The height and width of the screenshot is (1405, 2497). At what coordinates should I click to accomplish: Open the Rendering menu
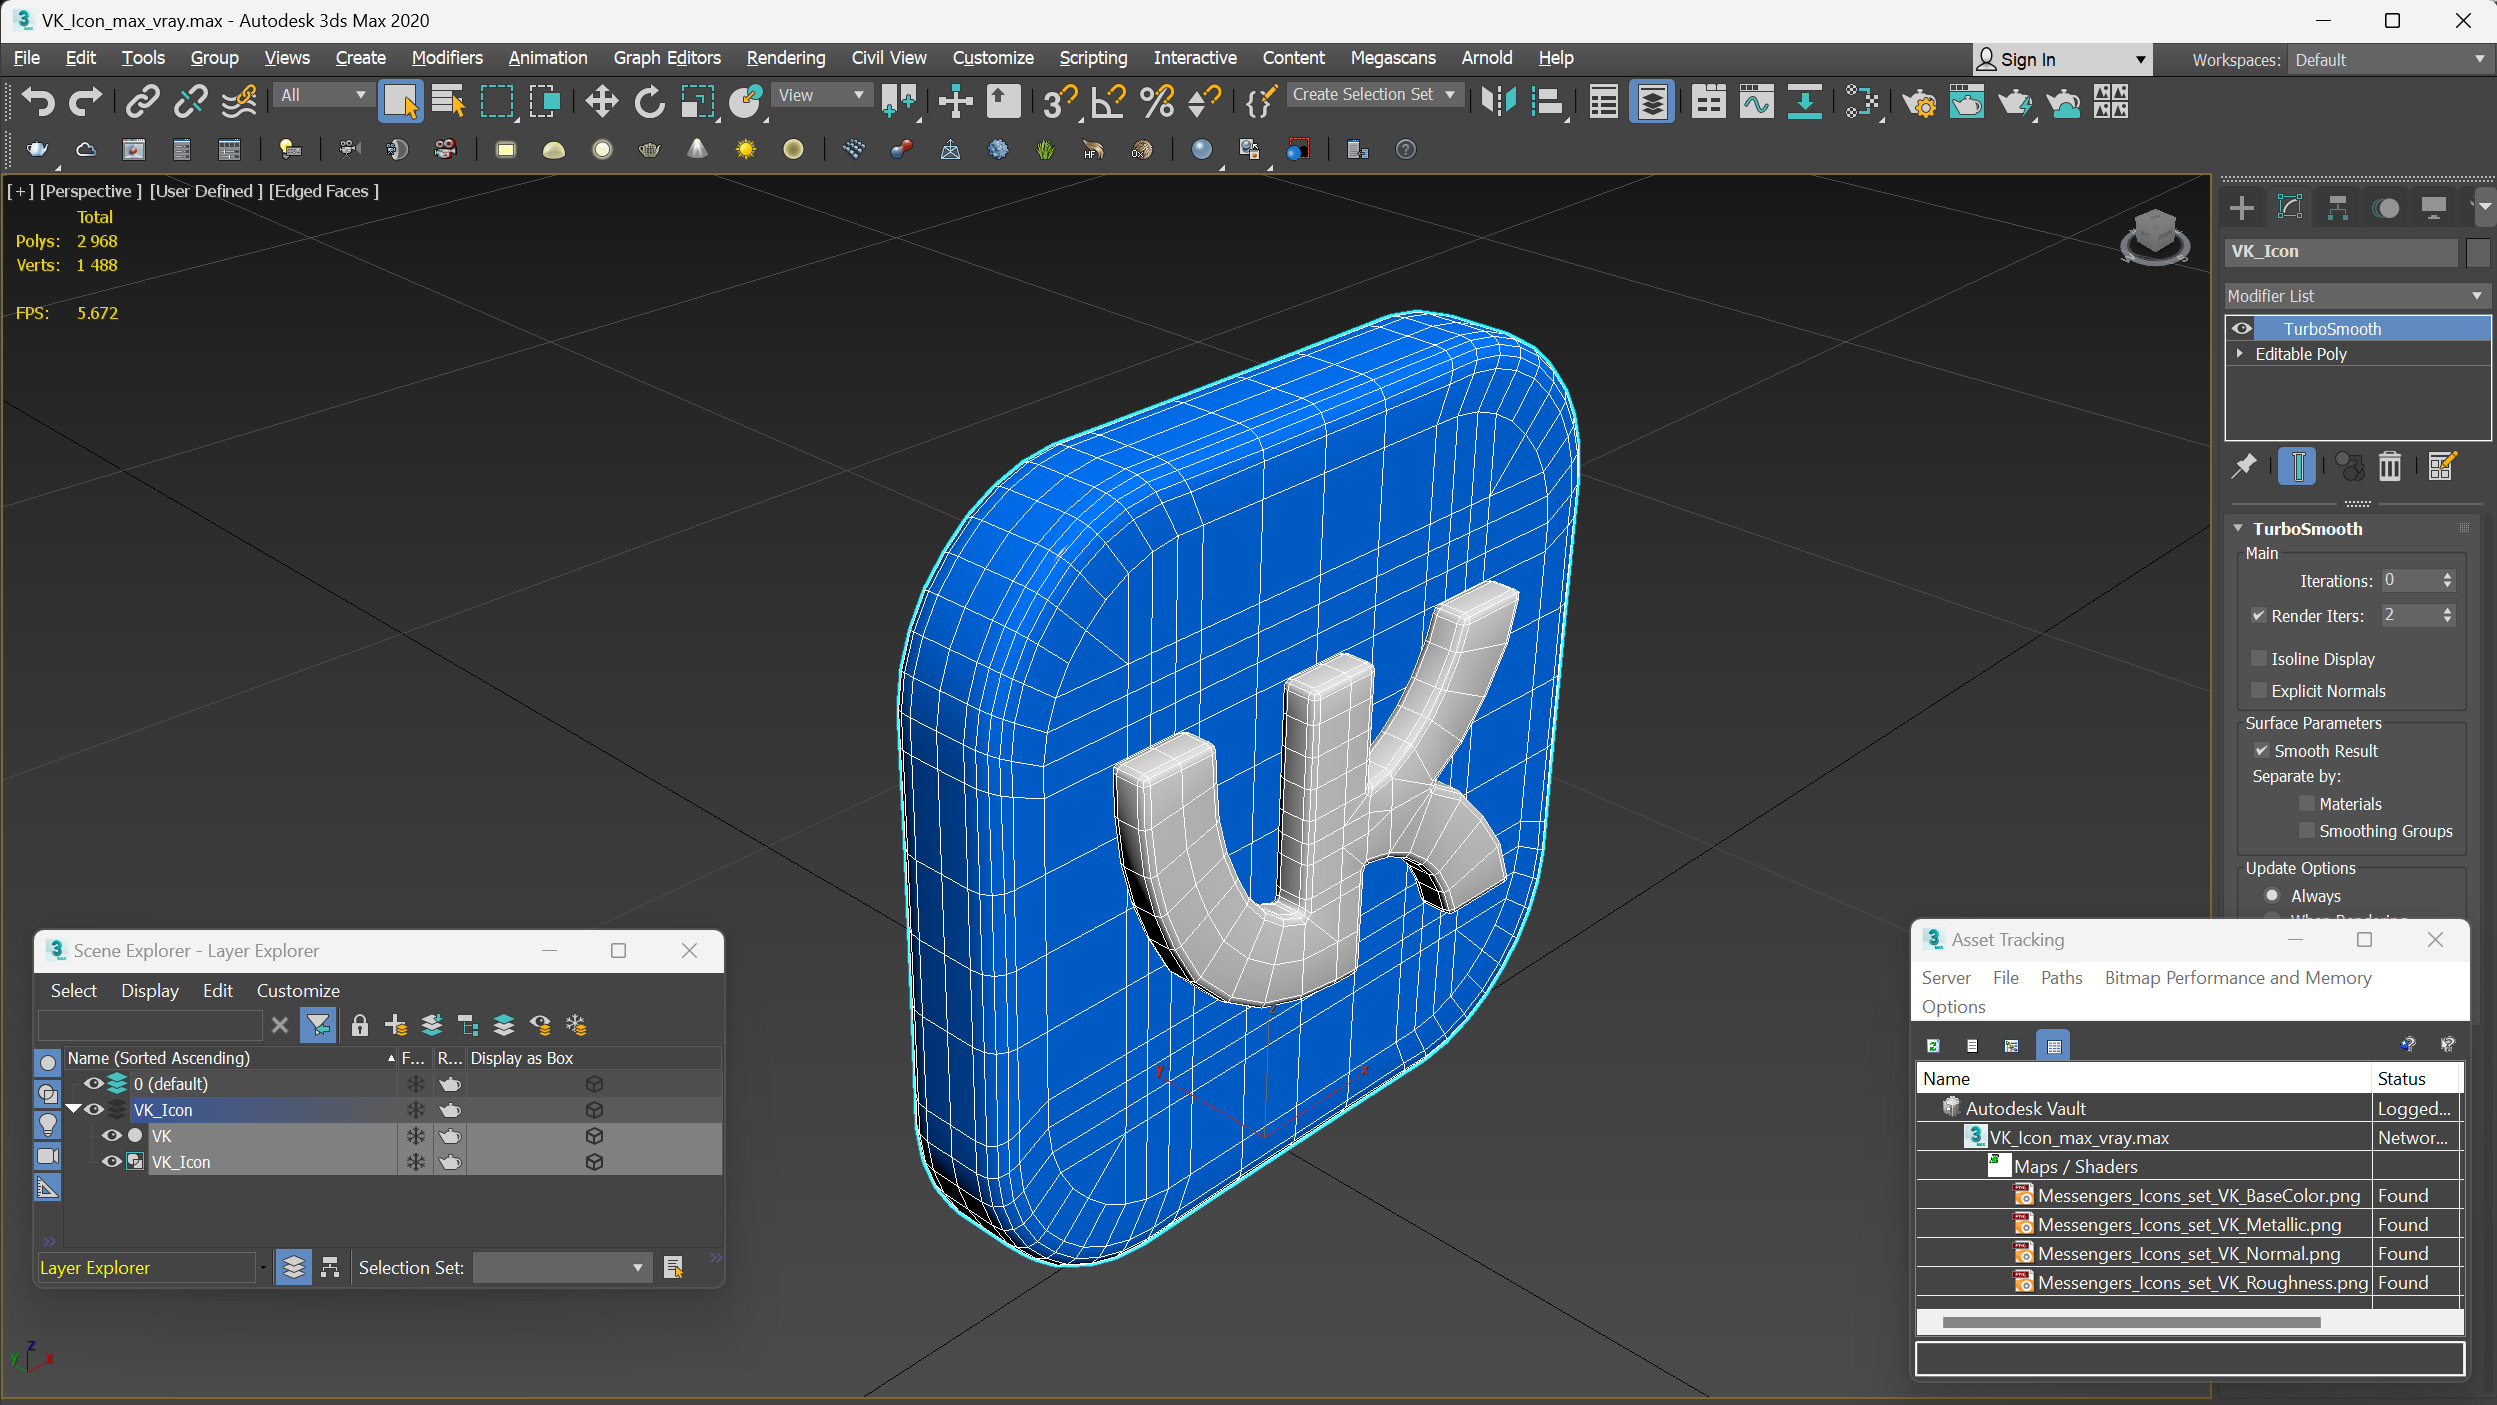(x=786, y=58)
